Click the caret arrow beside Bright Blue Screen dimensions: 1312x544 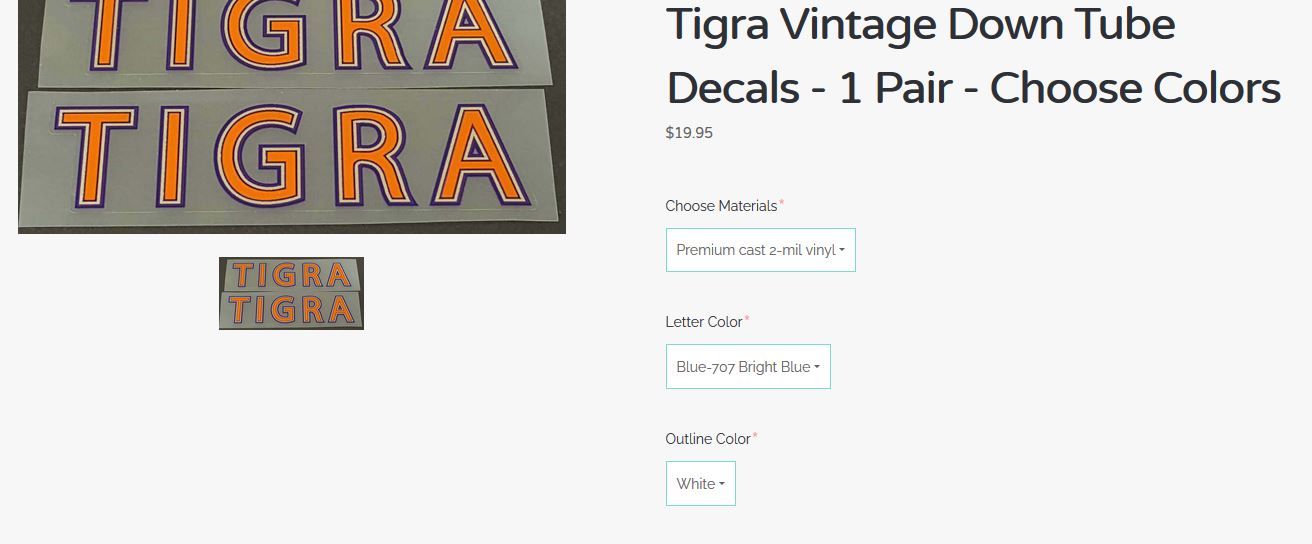click(x=817, y=368)
